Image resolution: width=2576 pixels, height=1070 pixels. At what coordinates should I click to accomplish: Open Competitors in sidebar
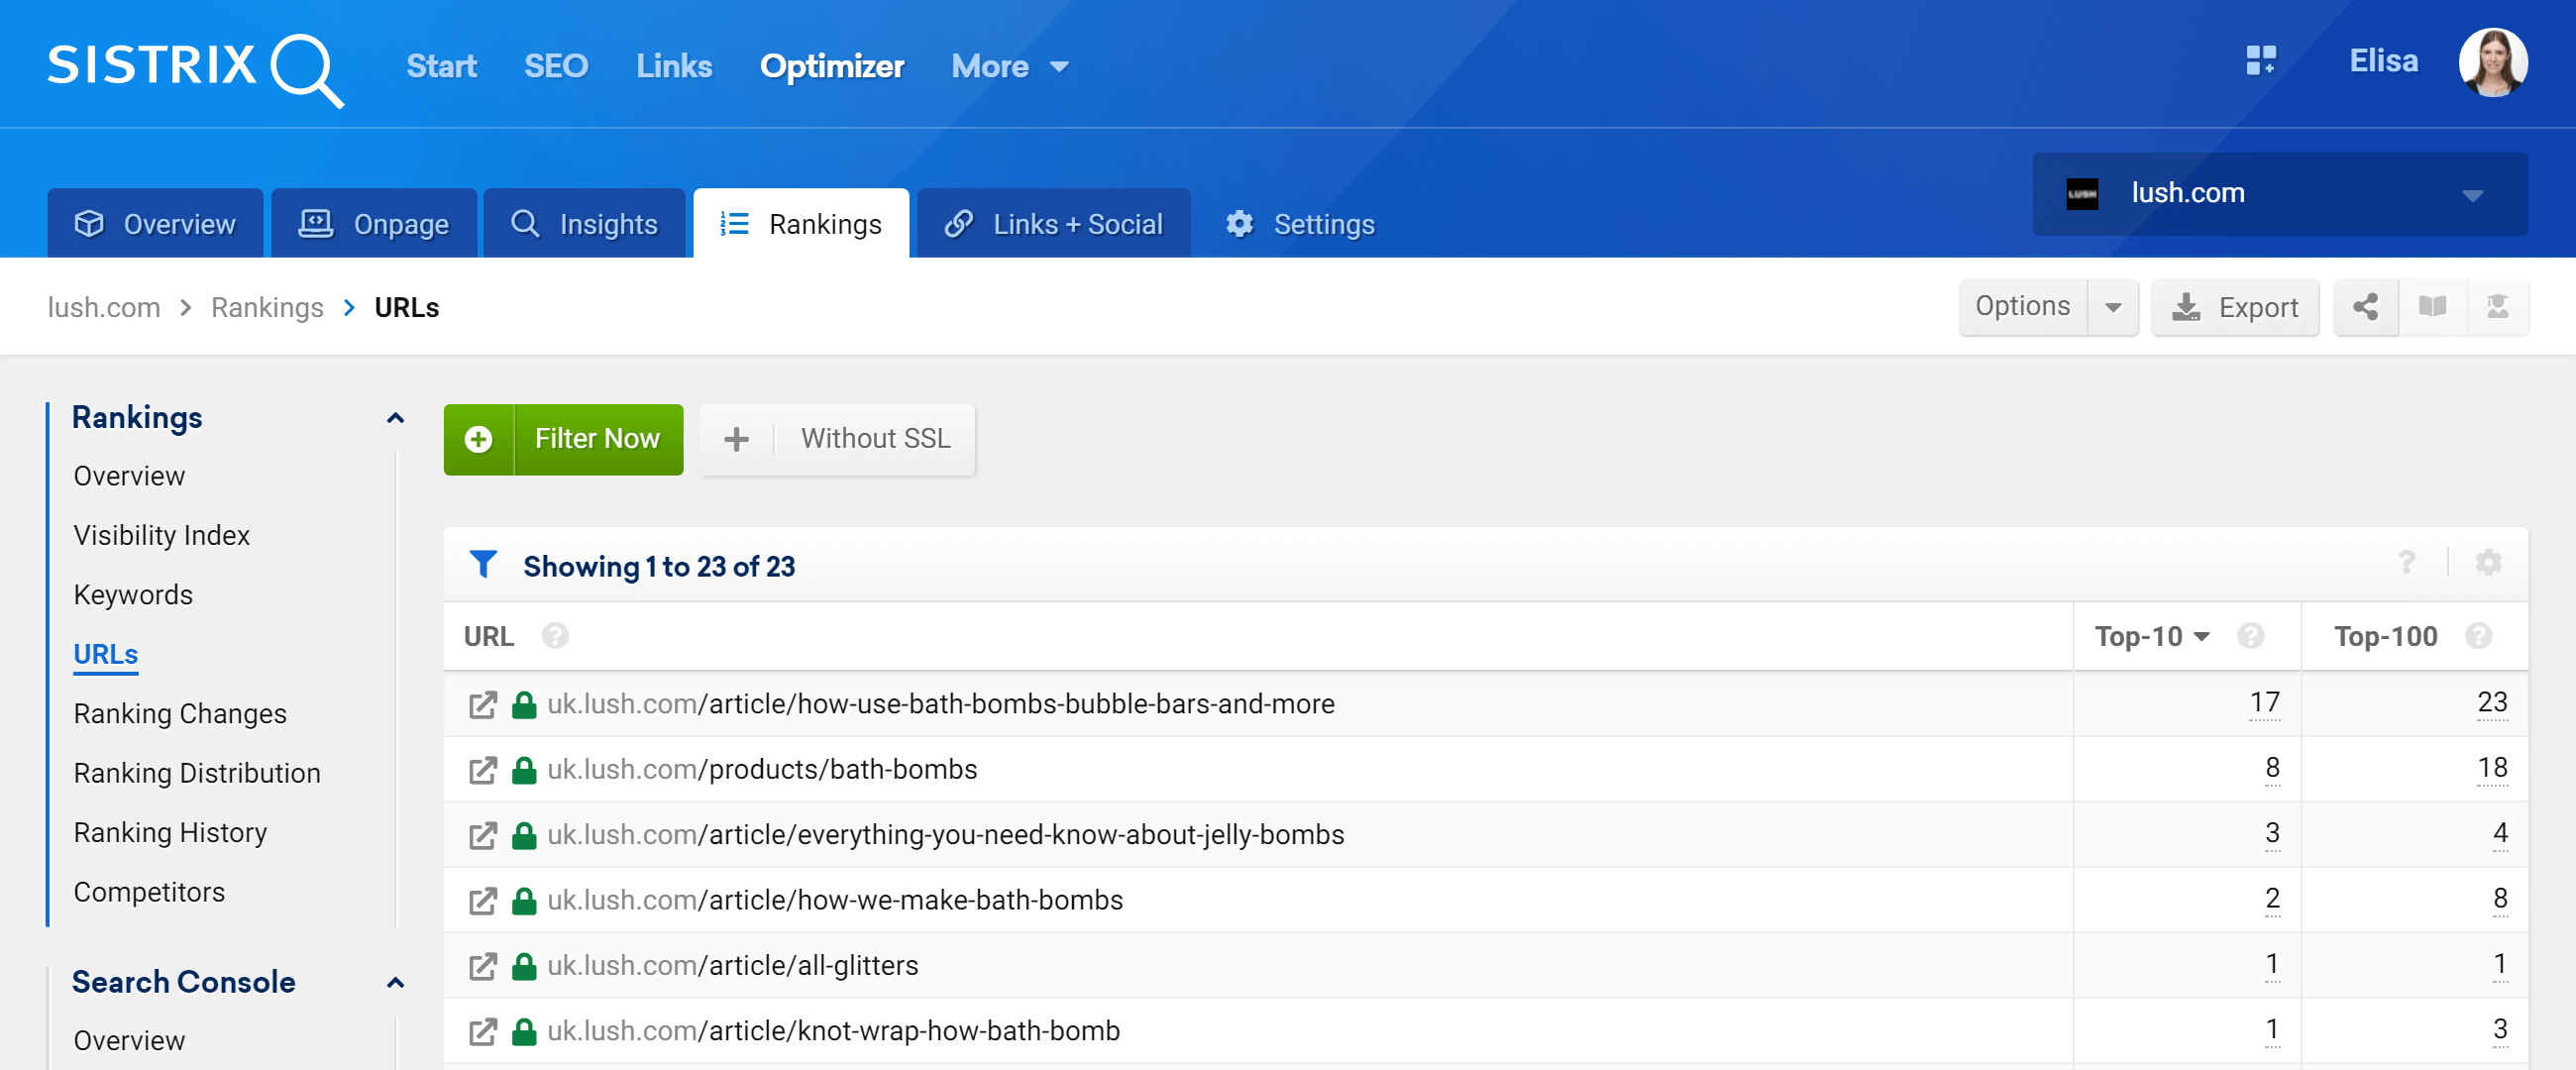pos(149,892)
